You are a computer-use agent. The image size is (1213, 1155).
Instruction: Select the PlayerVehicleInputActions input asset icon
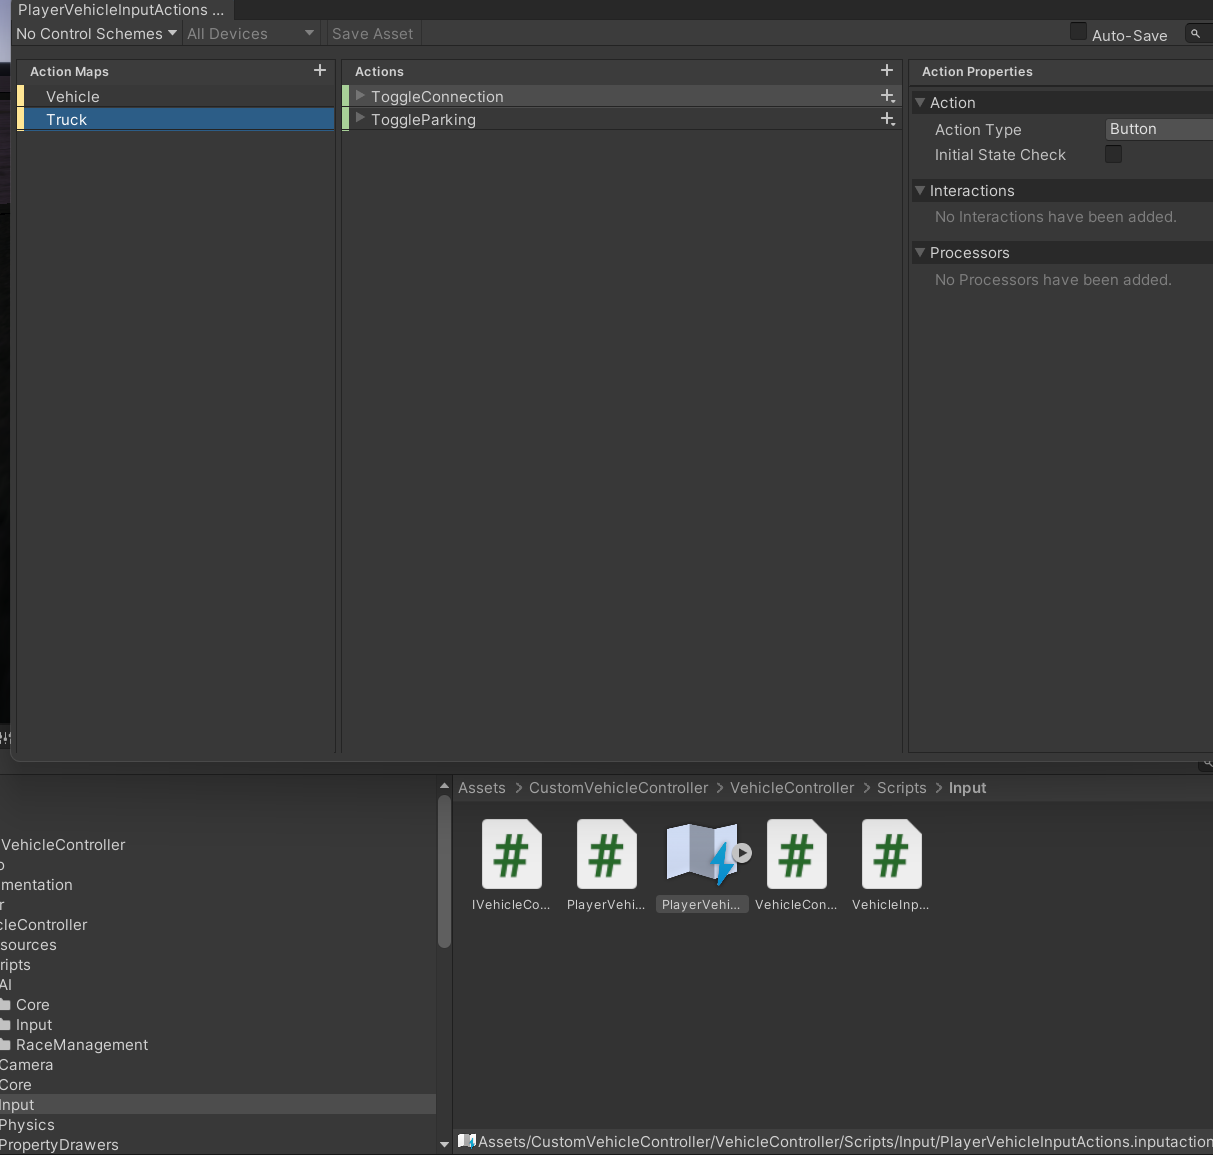[701, 854]
